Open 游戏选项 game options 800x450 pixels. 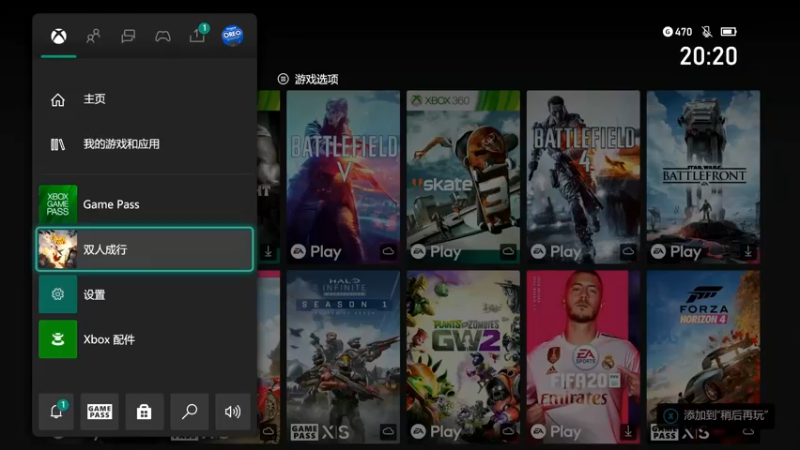(308, 79)
